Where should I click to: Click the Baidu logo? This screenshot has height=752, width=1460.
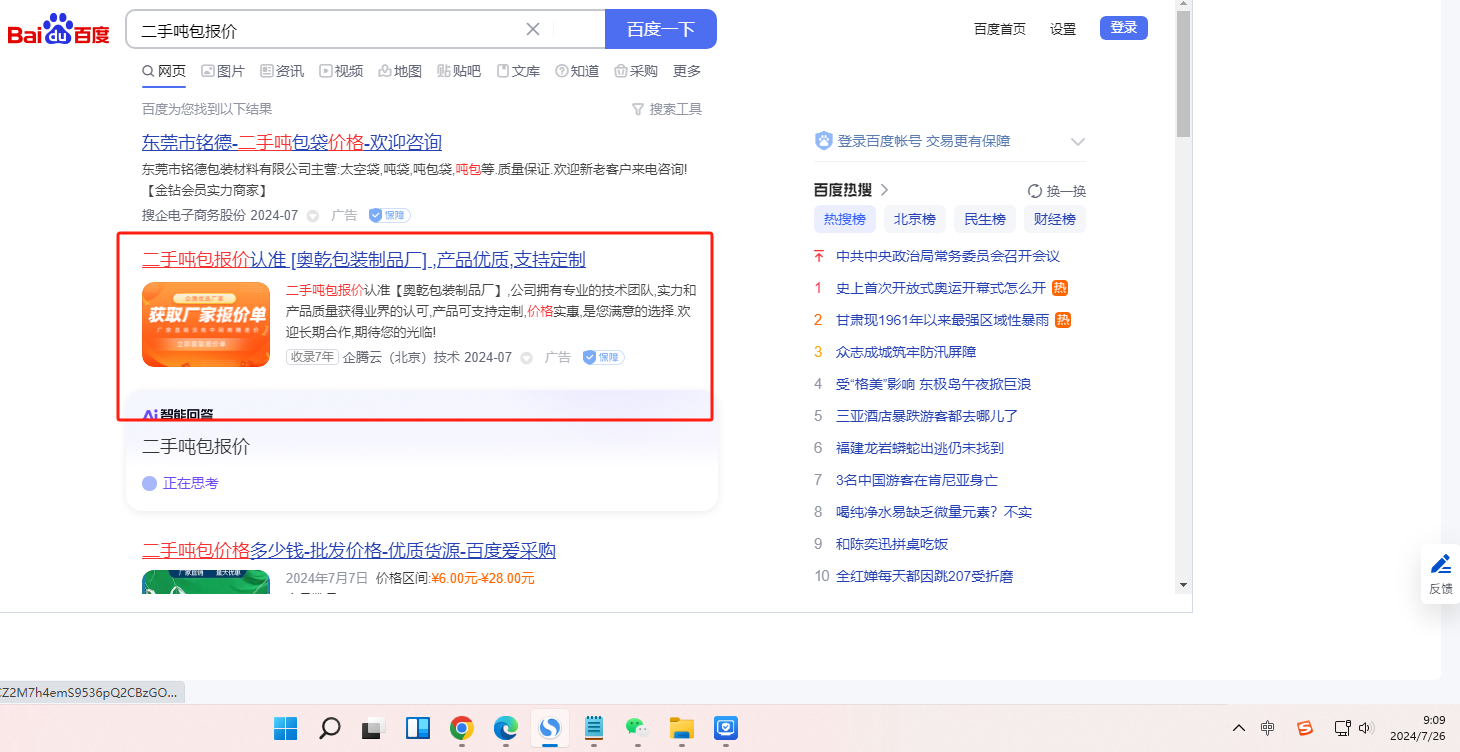coord(58,30)
